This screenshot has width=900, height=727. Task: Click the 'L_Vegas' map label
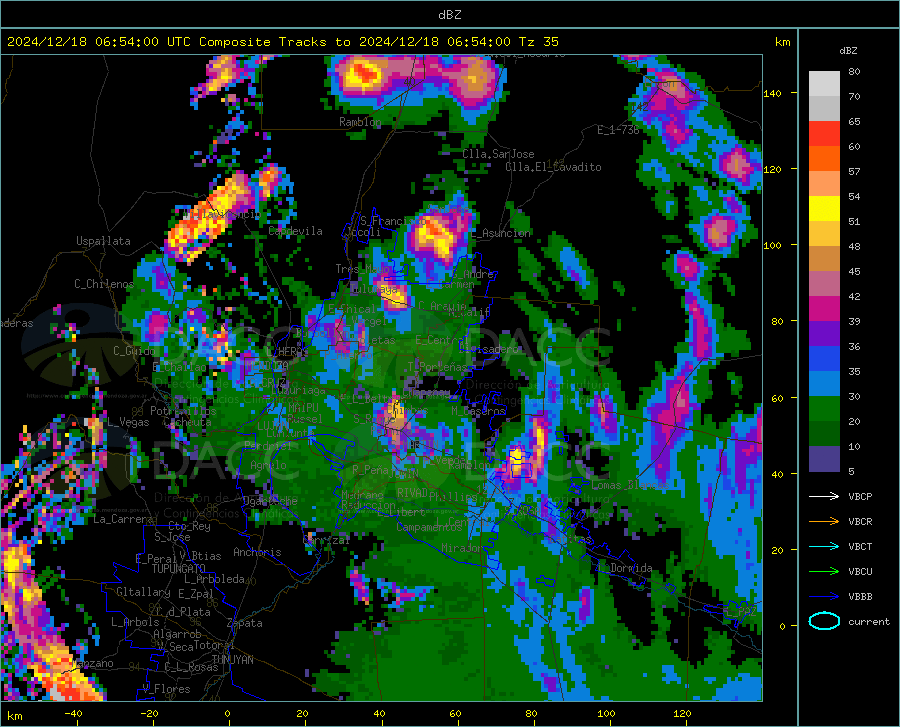[128, 422]
